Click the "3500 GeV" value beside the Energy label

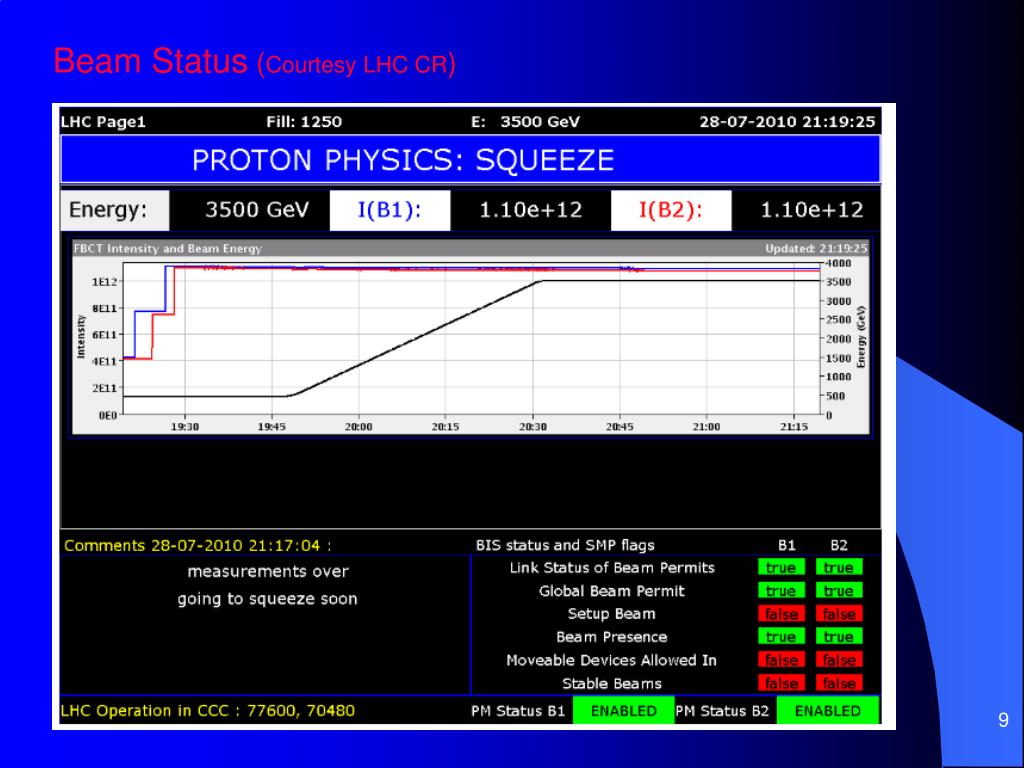coord(257,210)
